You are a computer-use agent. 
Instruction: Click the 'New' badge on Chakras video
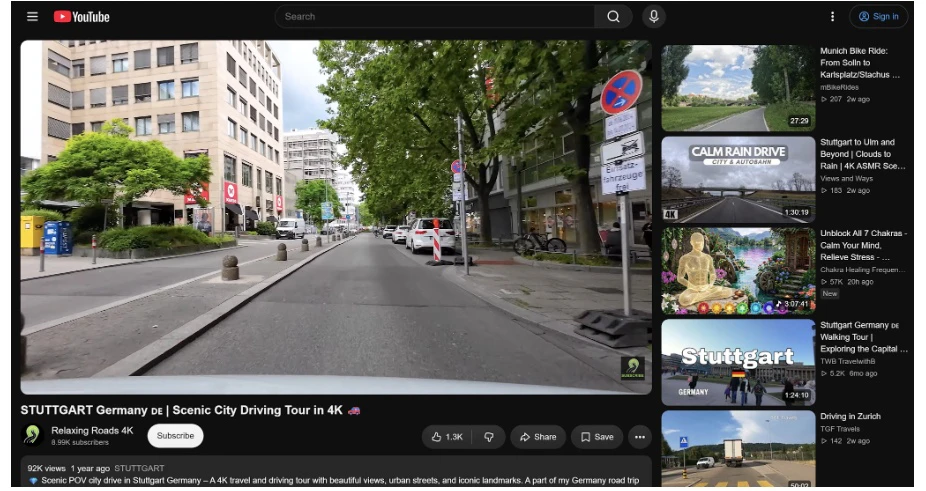point(830,294)
